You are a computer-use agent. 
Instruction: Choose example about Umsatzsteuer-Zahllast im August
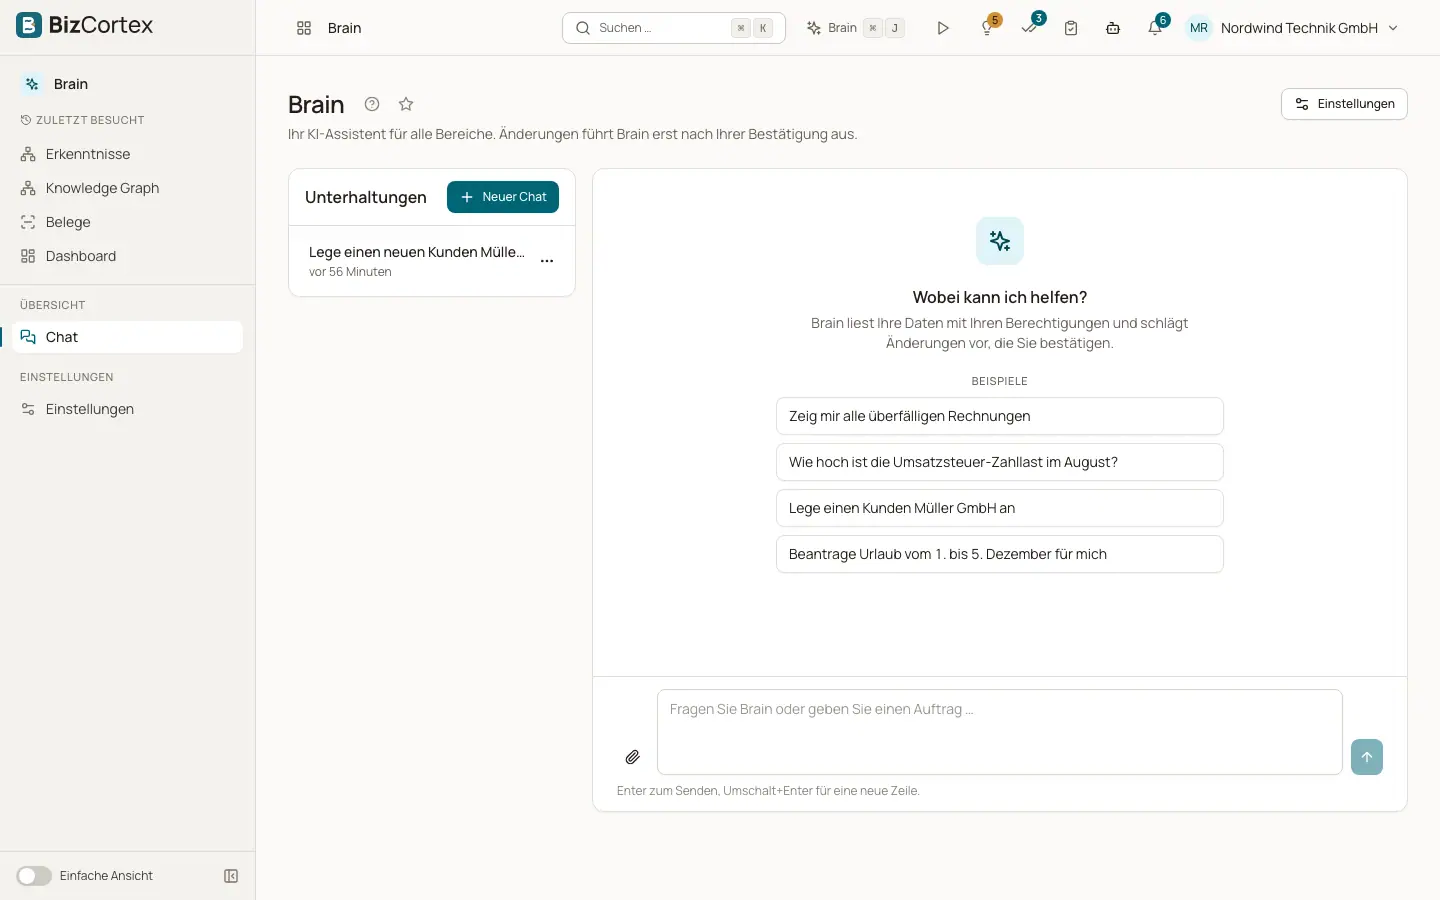pyautogui.click(x=1000, y=462)
